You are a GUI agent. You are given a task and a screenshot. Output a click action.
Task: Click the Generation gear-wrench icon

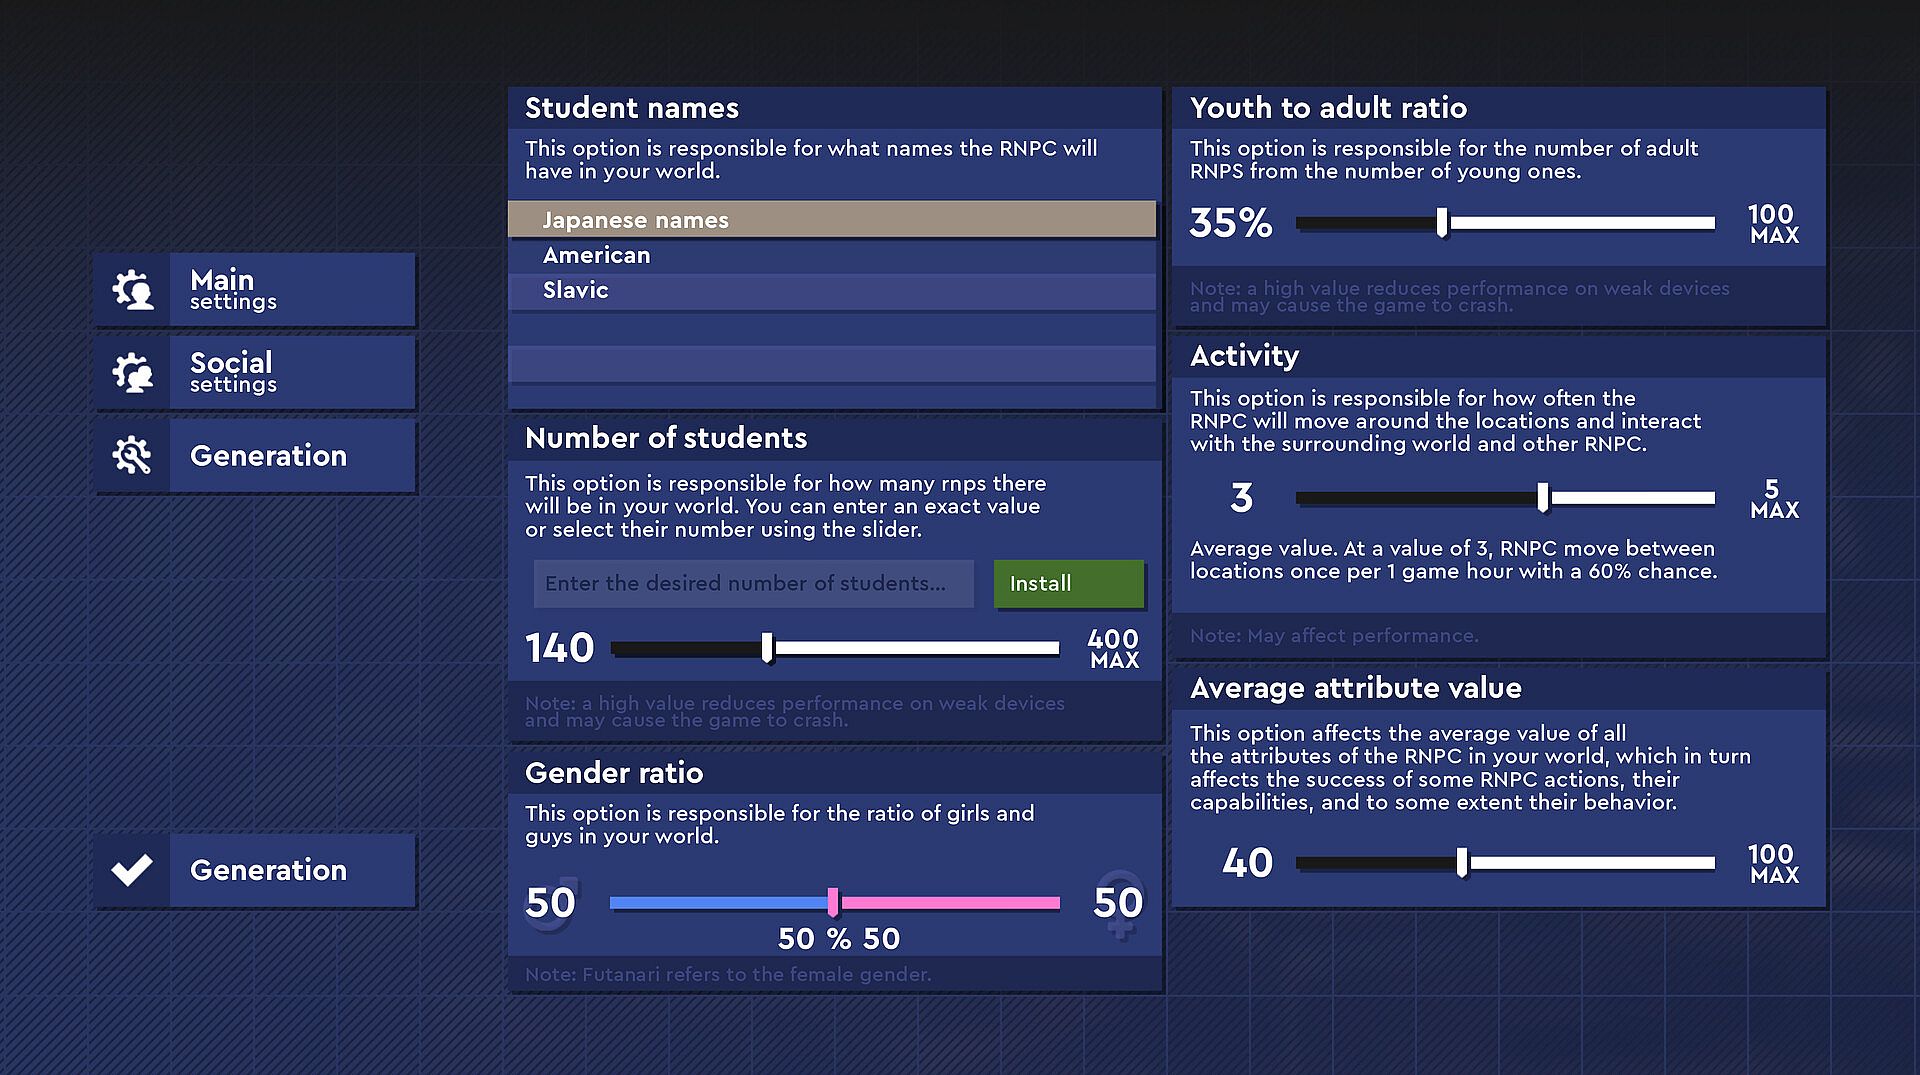pyautogui.click(x=132, y=456)
